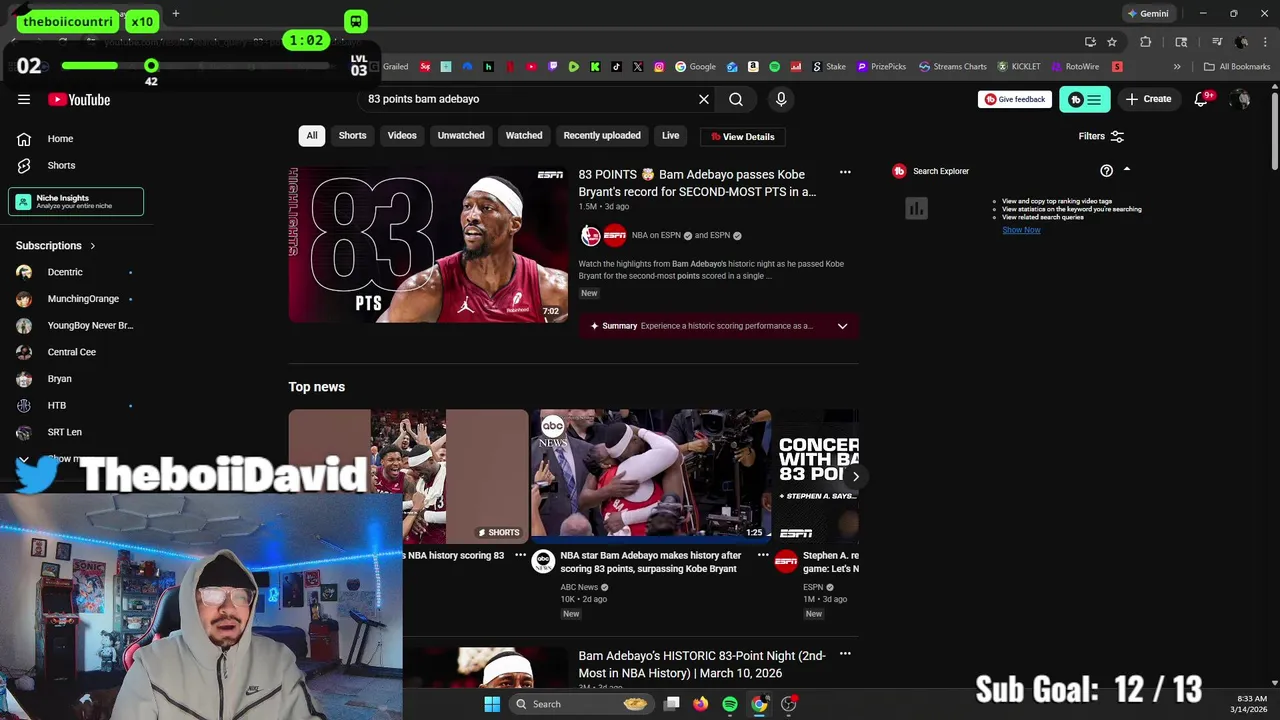Clear the search box with the X
The height and width of the screenshot is (720, 1280).
pyautogui.click(x=704, y=99)
